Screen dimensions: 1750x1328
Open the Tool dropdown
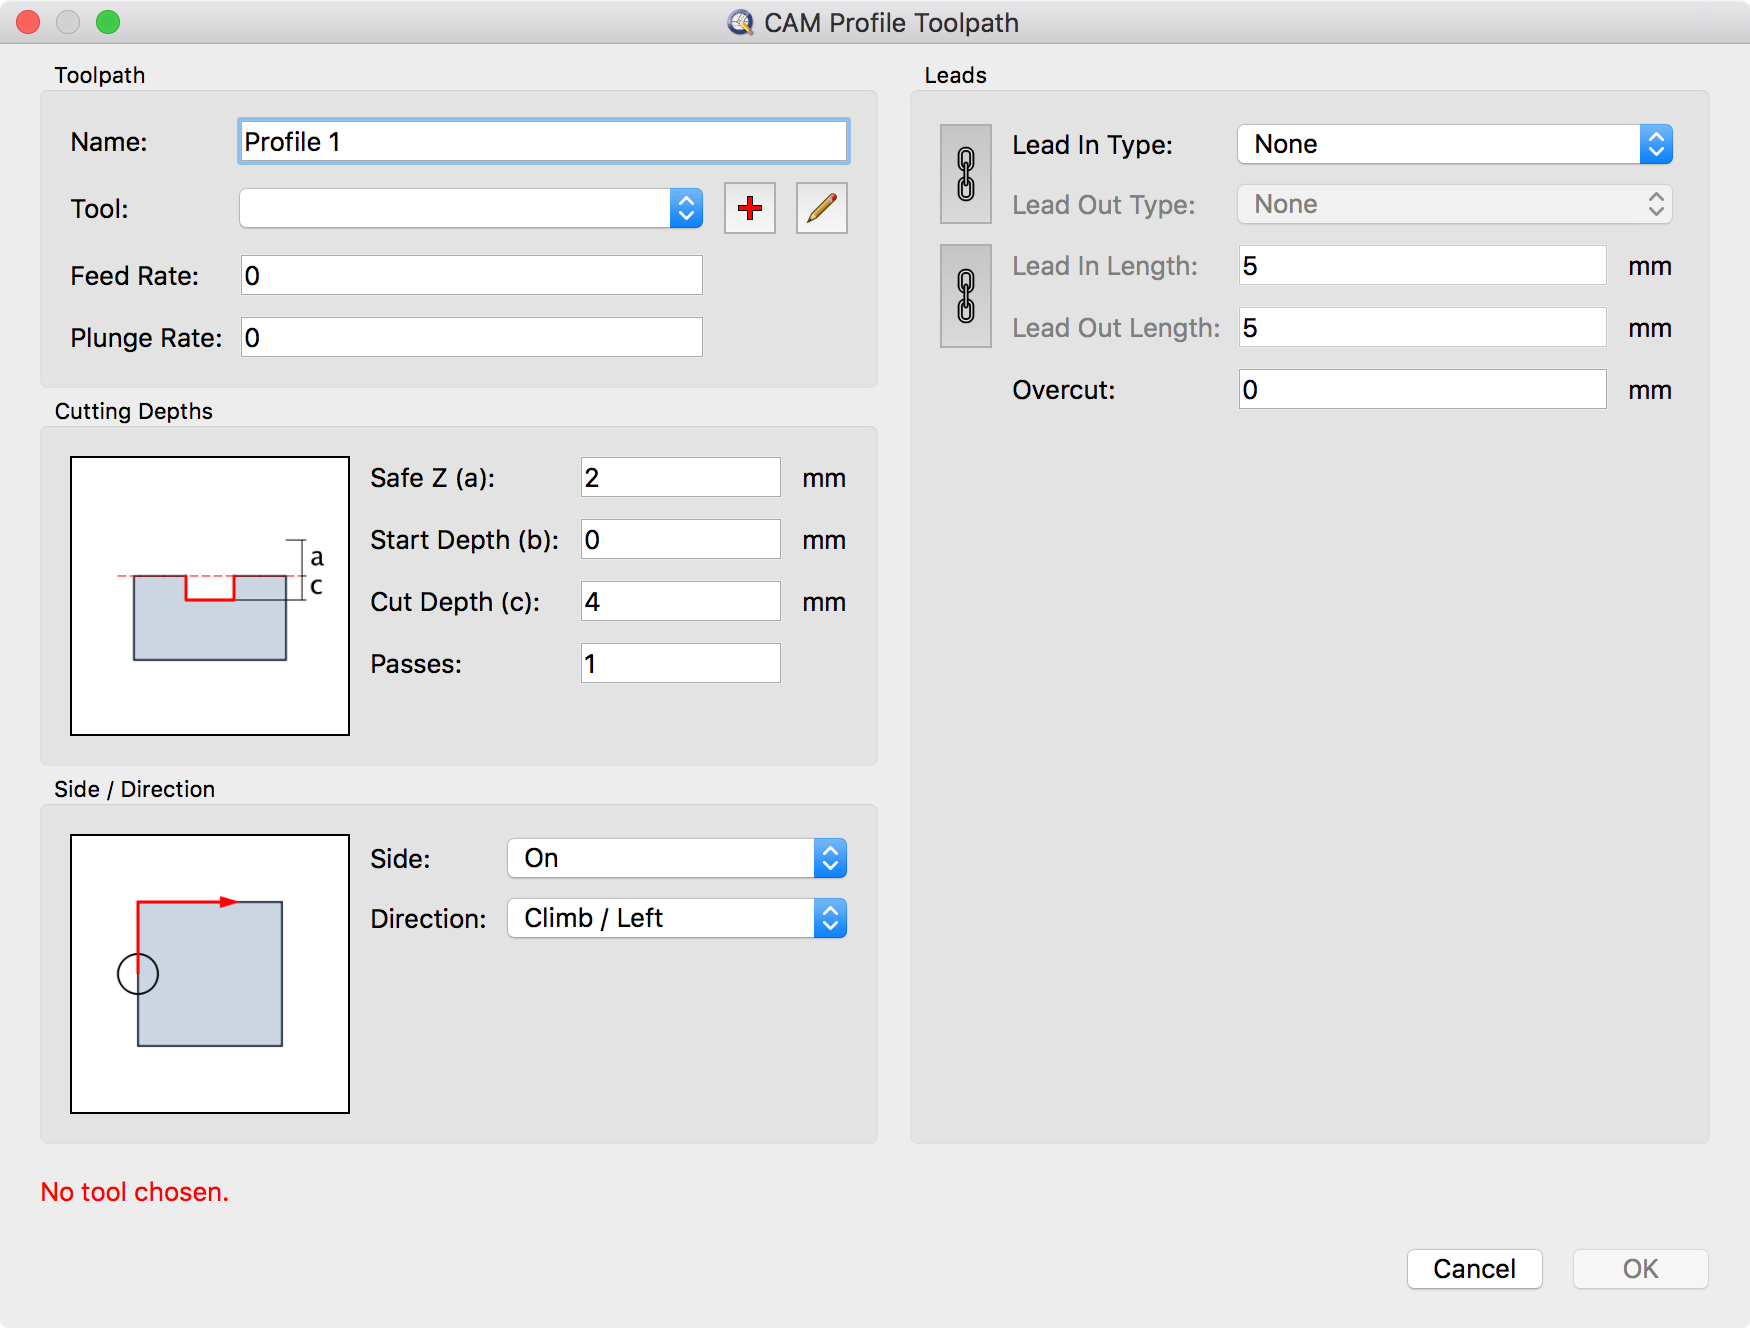(471, 208)
